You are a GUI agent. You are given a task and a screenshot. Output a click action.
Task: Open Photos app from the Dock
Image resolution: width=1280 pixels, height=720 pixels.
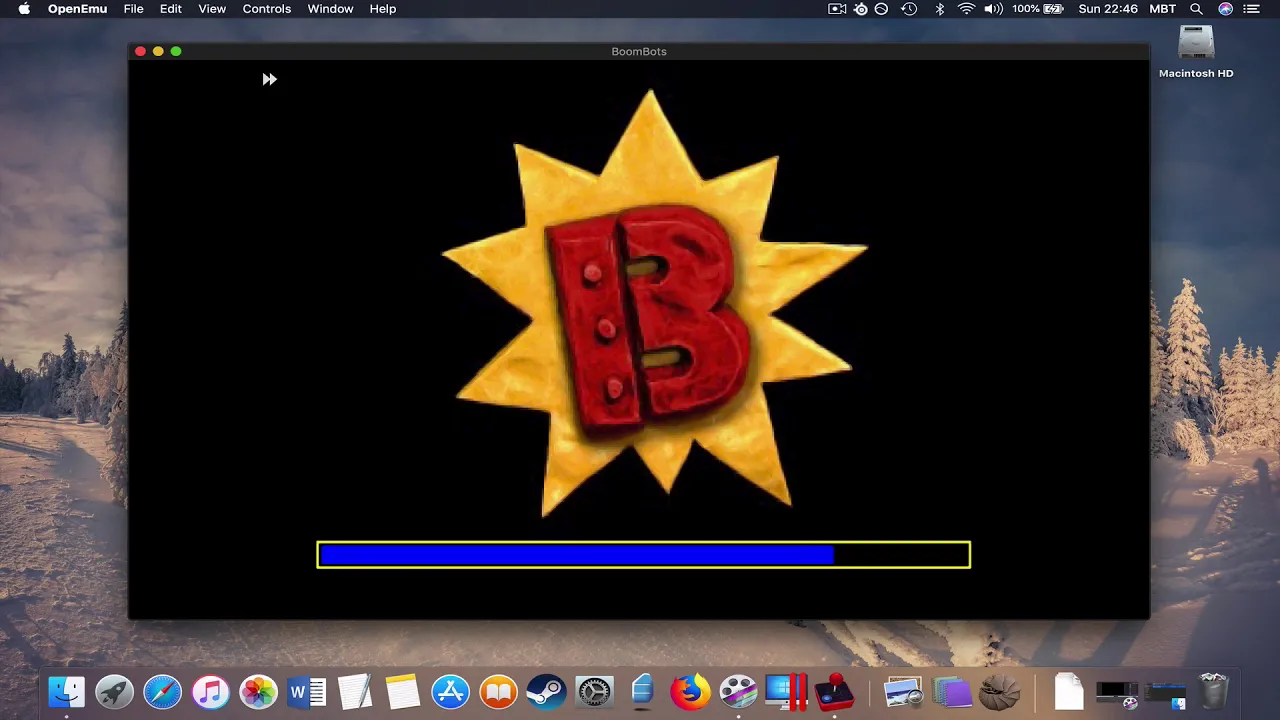[259, 691]
